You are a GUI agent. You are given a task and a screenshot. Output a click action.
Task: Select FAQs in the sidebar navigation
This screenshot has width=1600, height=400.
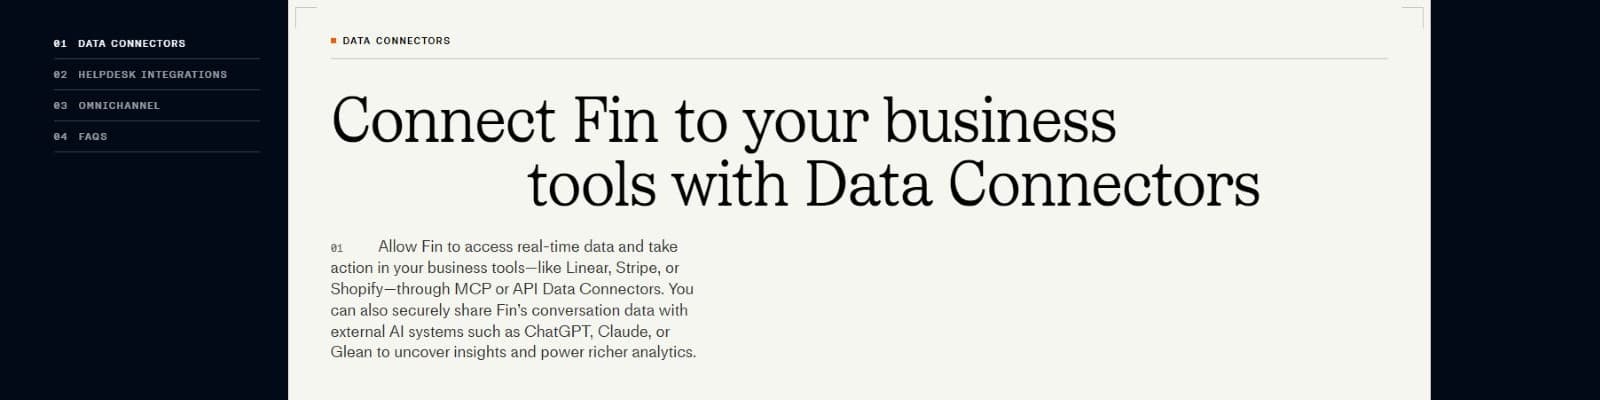[93, 137]
